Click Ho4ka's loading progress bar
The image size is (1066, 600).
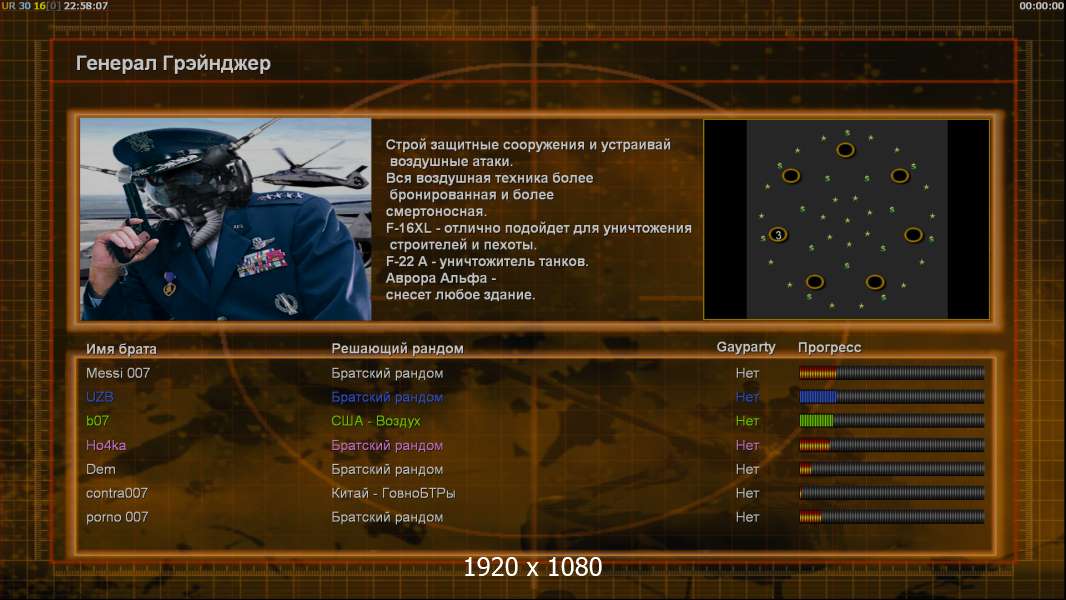(x=892, y=445)
